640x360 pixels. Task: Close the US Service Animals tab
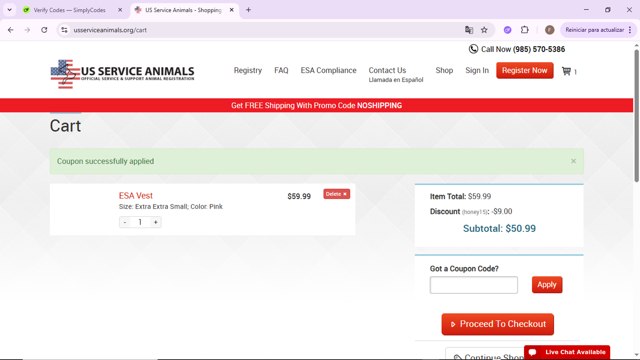231,10
